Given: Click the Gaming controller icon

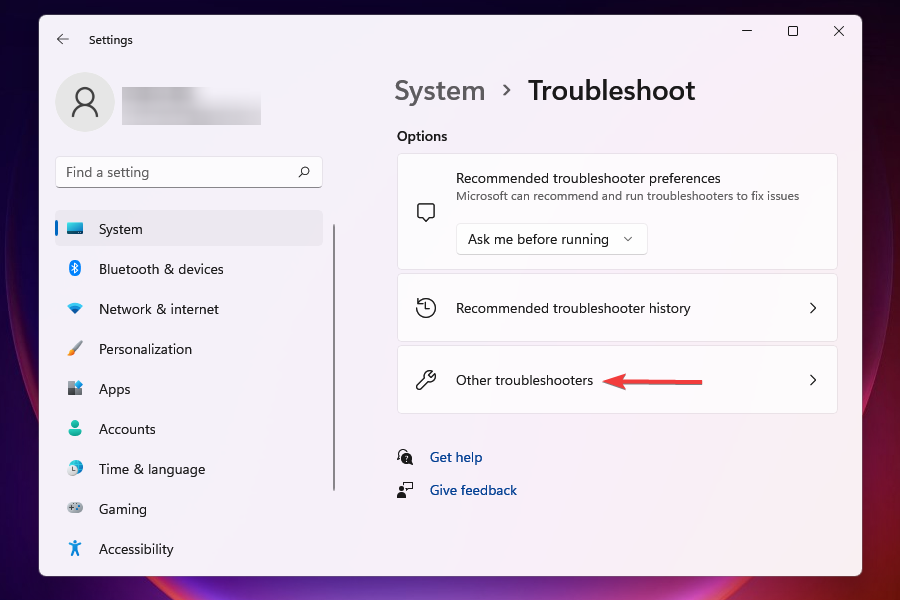Looking at the screenshot, I should tap(75, 509).
